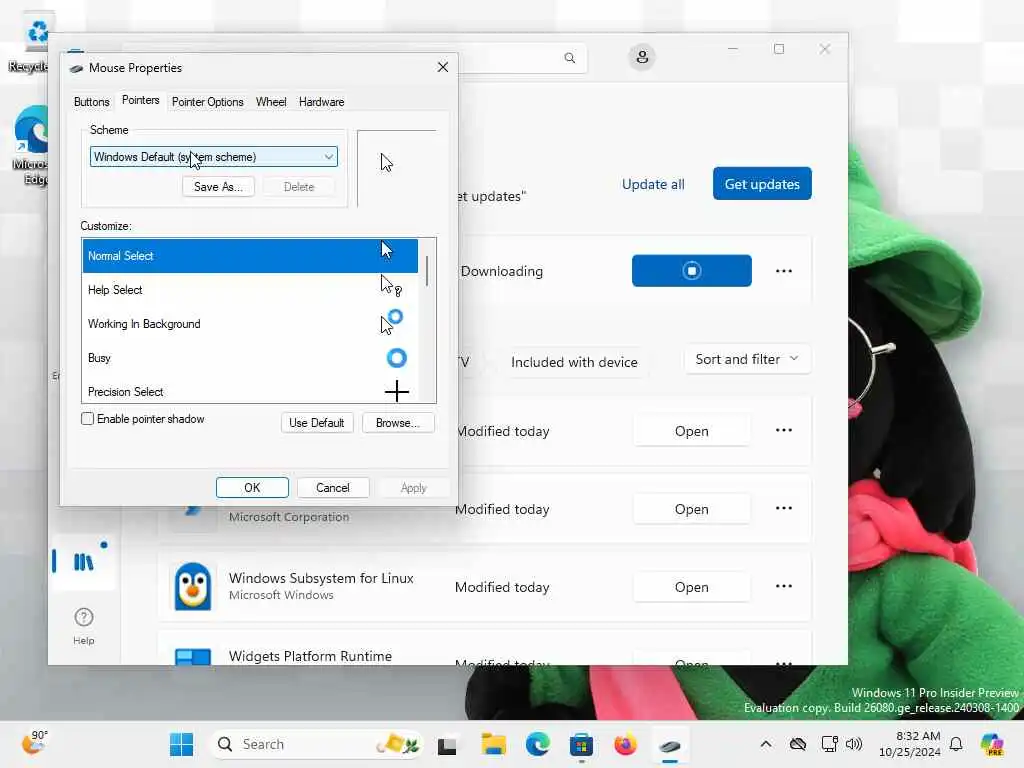Expand the Scheme dropdown list
Image resolution: width=1024 pixels, height=768 pixels.
[214, 157]
